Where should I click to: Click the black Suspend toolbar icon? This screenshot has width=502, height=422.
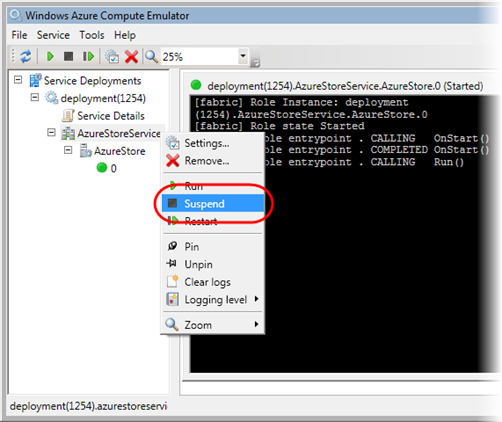click(x=68, y=56)
